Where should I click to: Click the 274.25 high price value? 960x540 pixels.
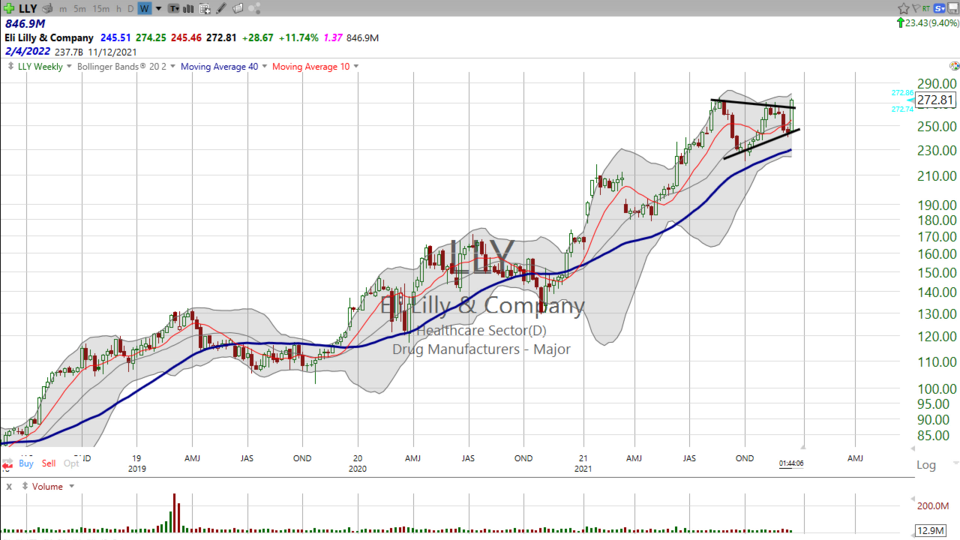(x=151, y=38)
